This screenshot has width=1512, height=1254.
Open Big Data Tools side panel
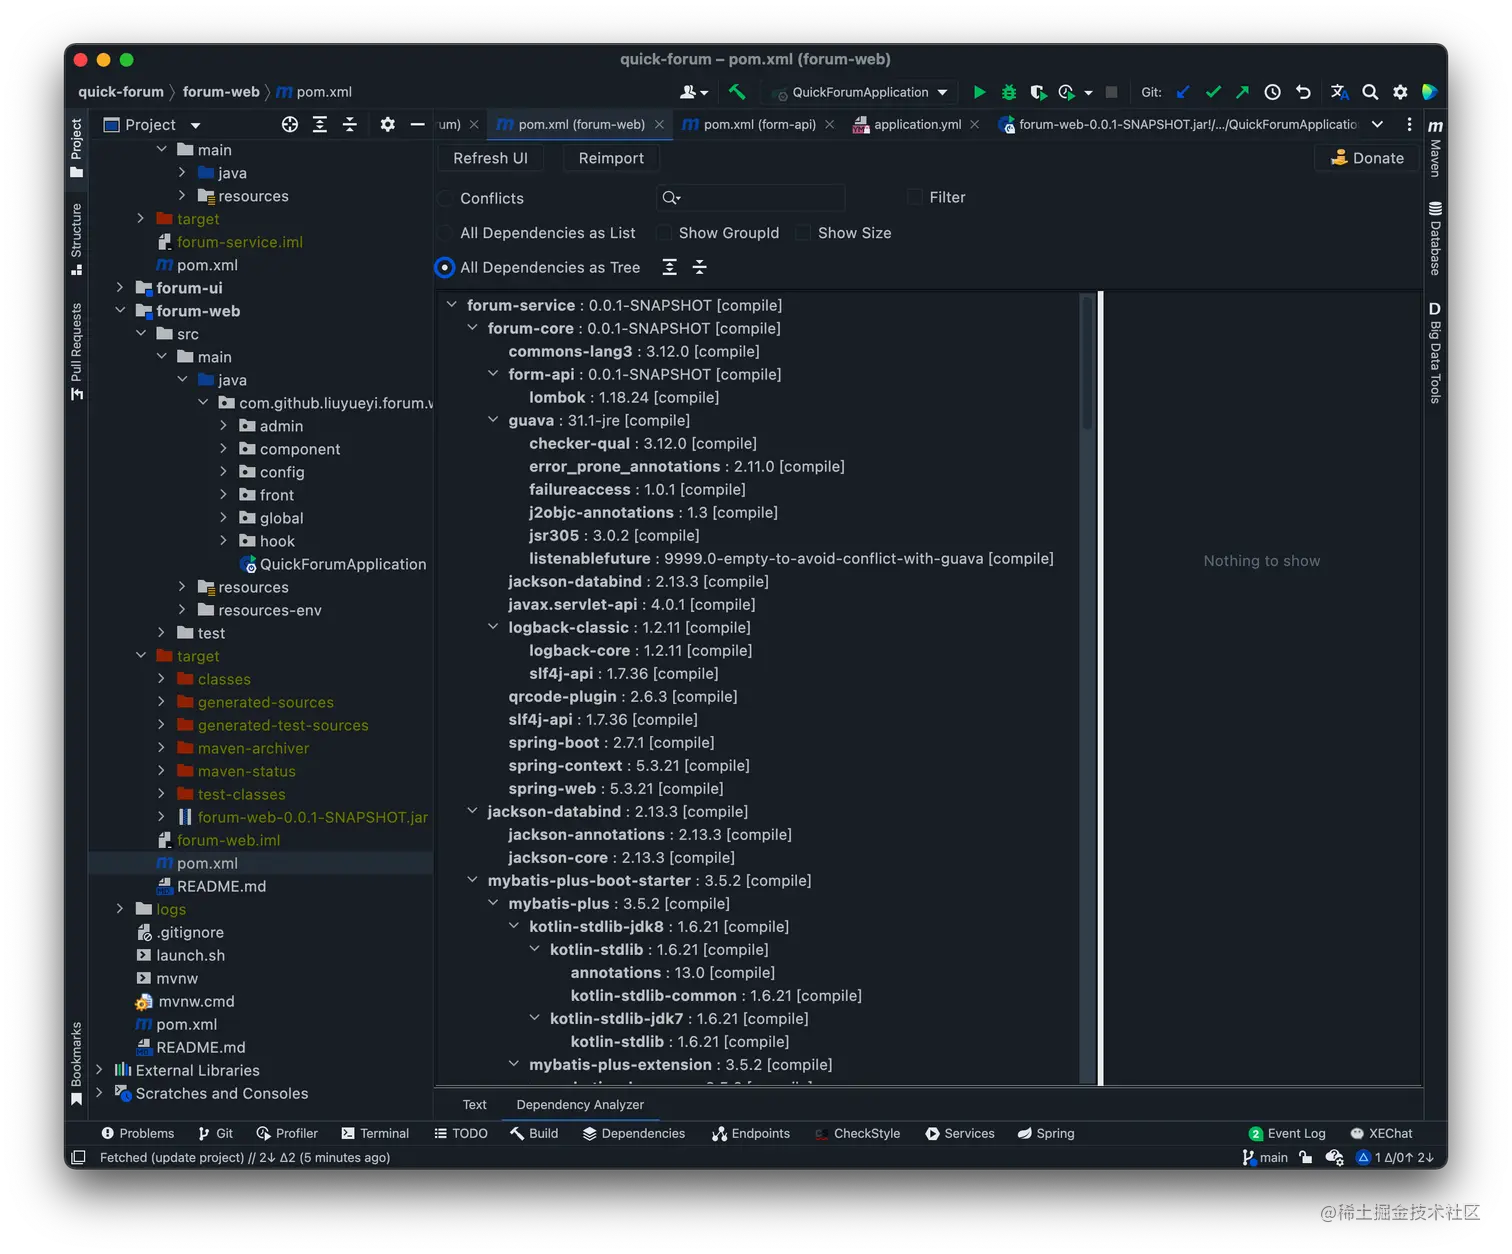(1435, 352)
